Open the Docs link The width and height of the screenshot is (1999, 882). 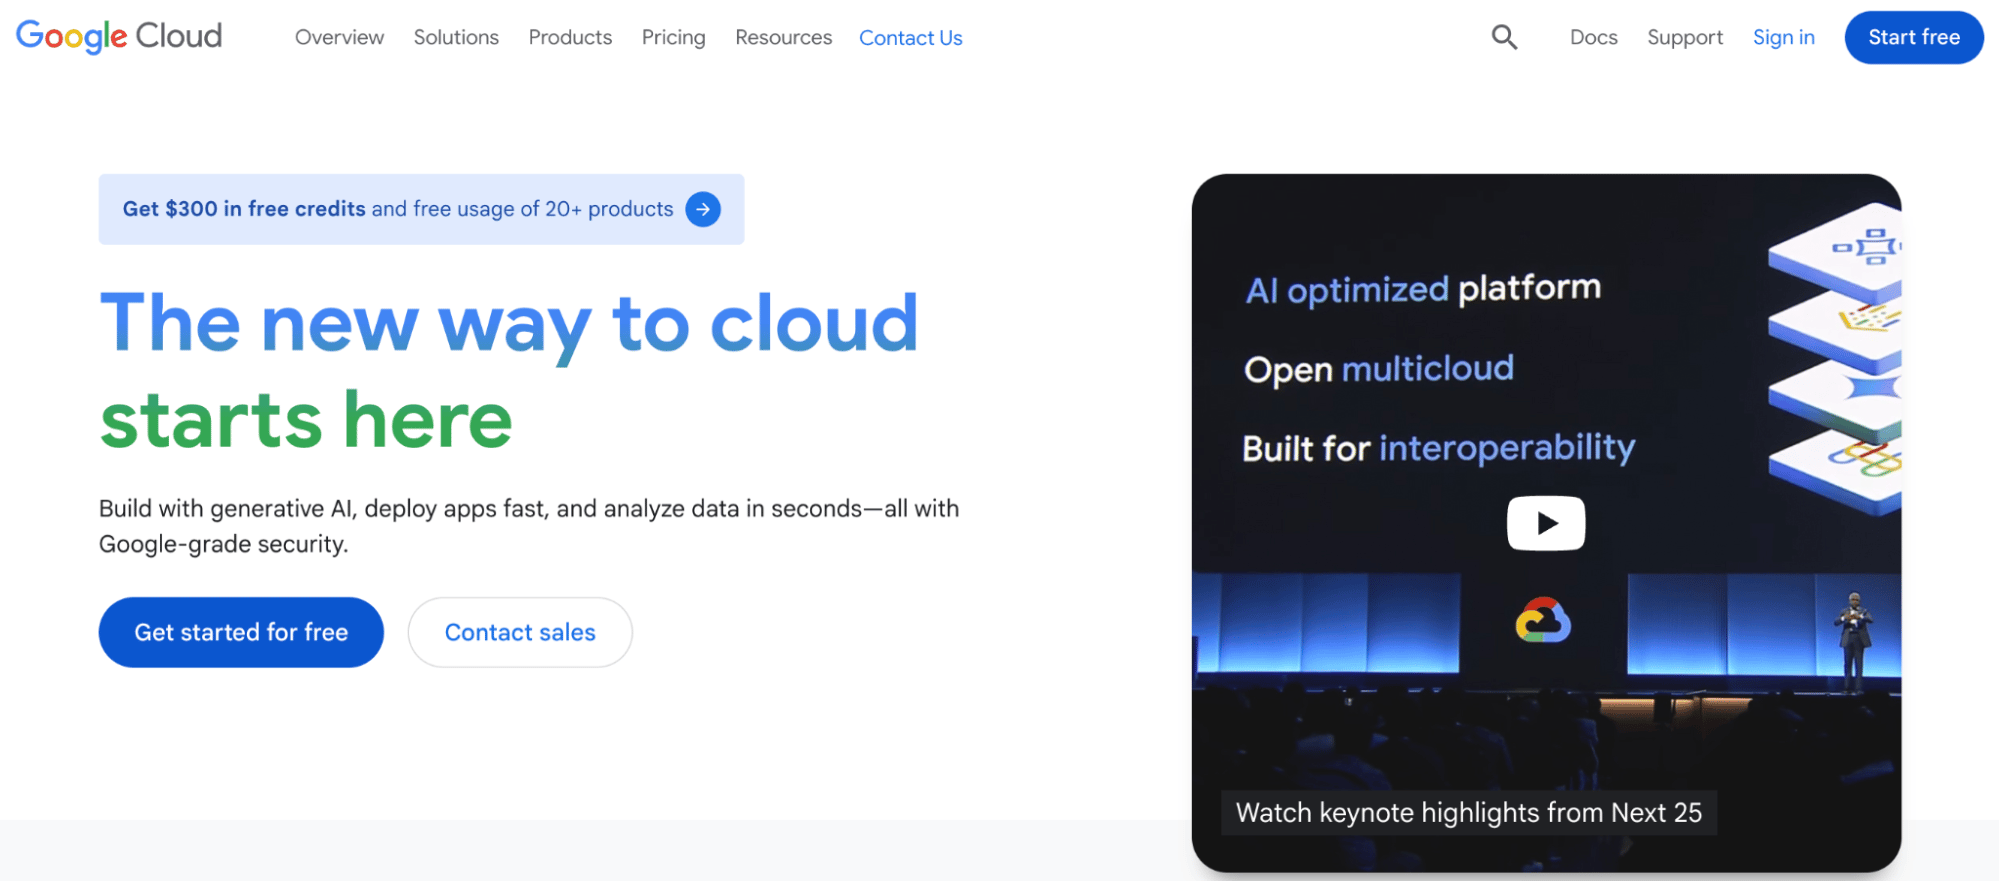click(x=1593, y=37)
